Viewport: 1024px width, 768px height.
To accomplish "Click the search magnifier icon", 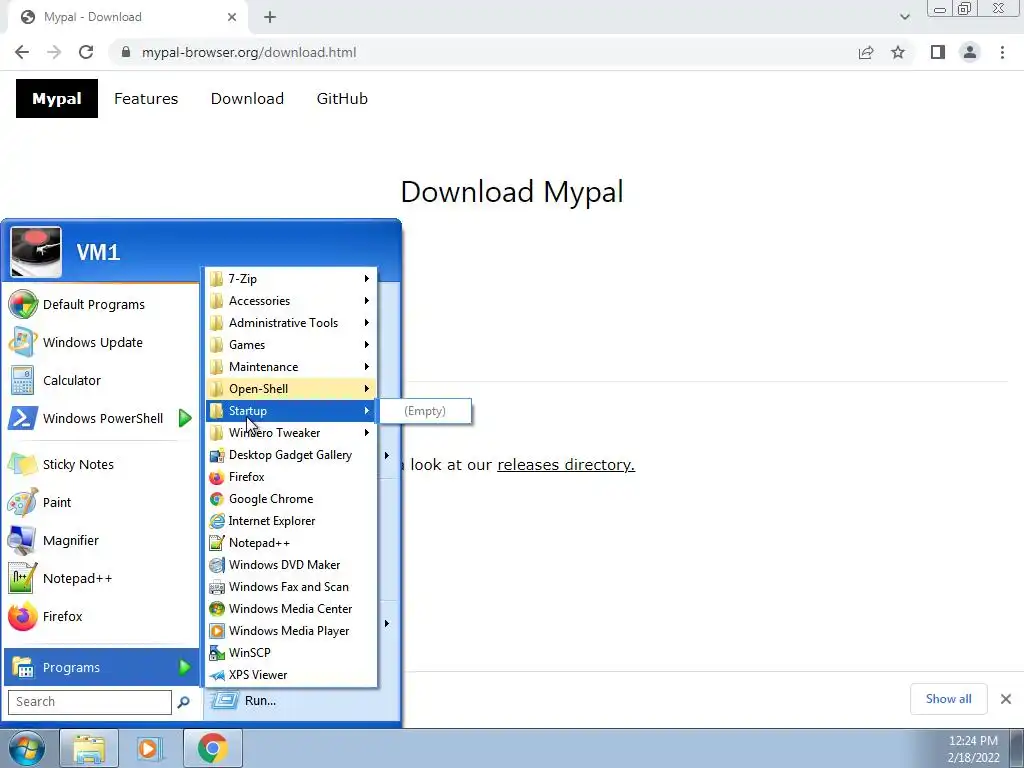I will tap(184, 702).
